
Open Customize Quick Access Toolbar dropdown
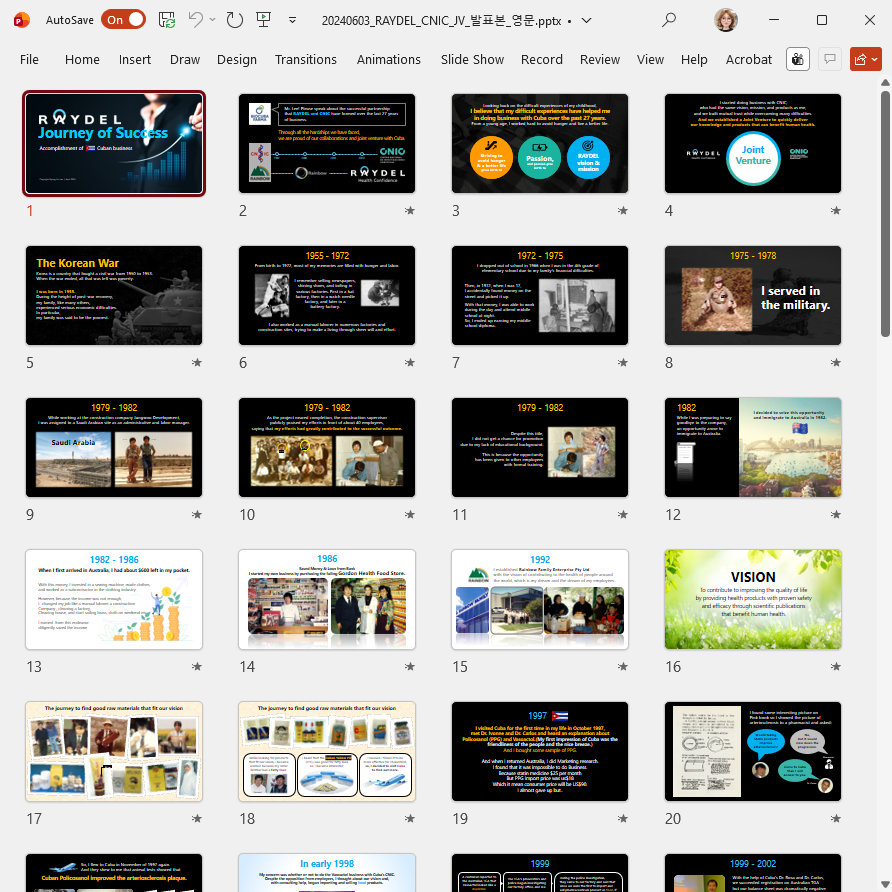pos(292,20)
